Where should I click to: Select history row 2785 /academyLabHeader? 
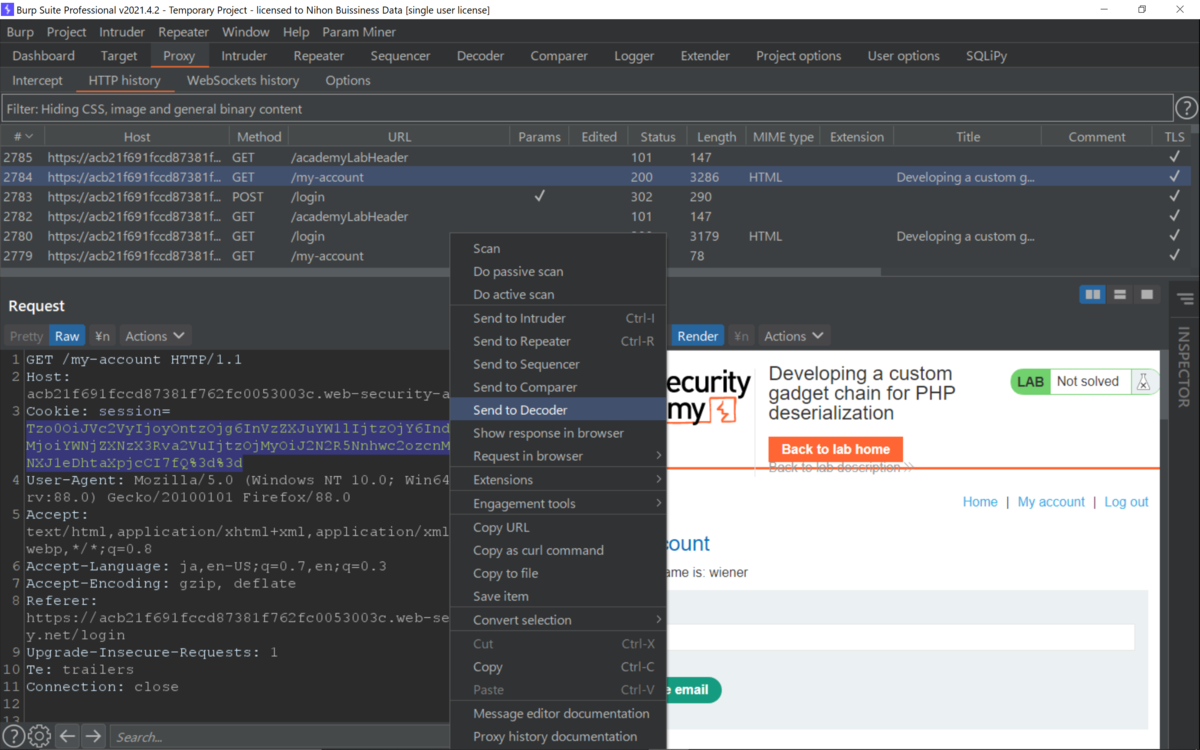(x=596, y=157)
